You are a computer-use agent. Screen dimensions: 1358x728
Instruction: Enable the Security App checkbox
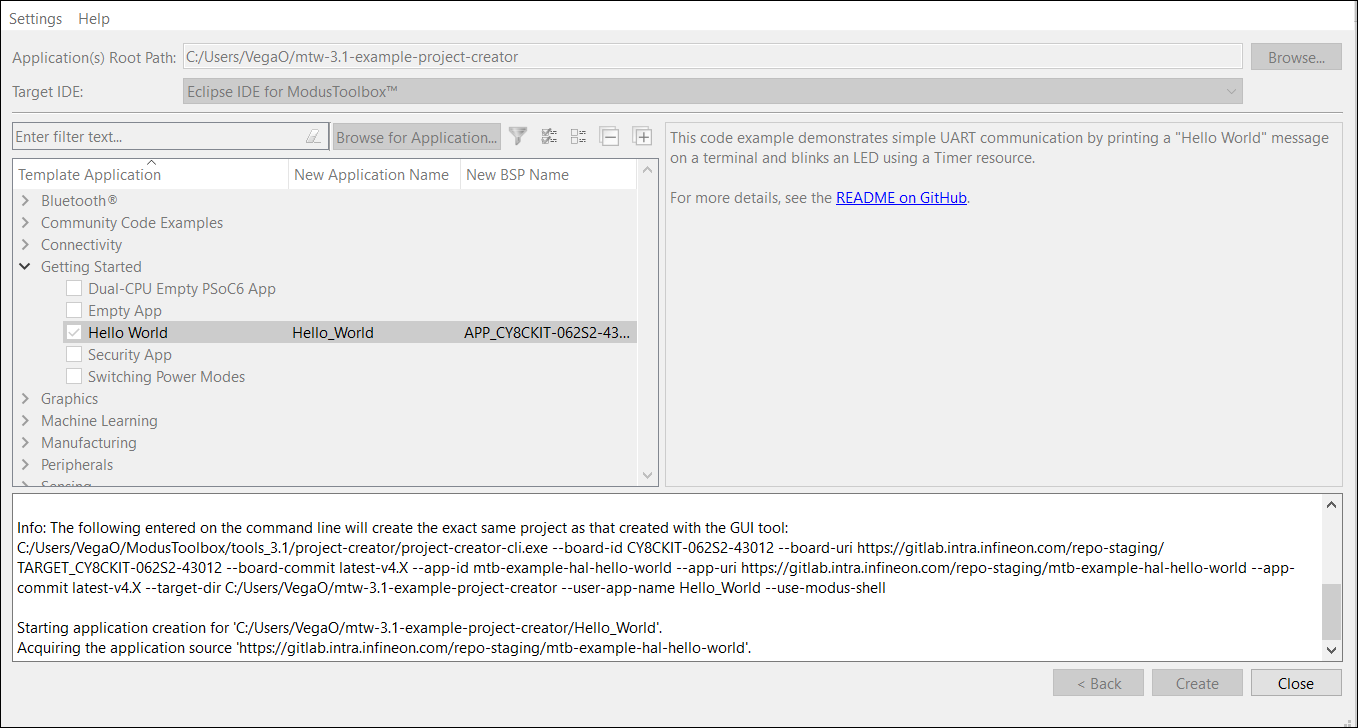[74, 354]
